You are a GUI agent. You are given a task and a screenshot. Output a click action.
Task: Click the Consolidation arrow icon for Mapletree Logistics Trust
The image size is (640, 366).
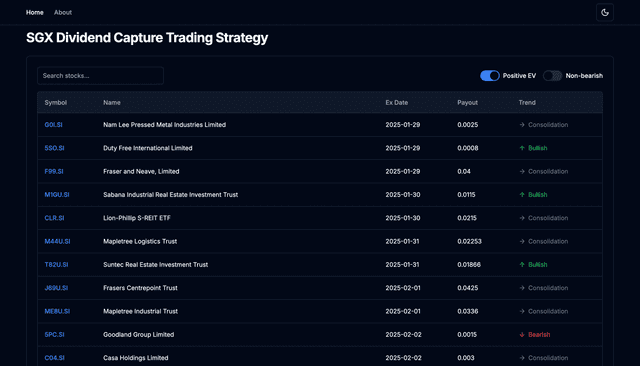coord(522,241)
